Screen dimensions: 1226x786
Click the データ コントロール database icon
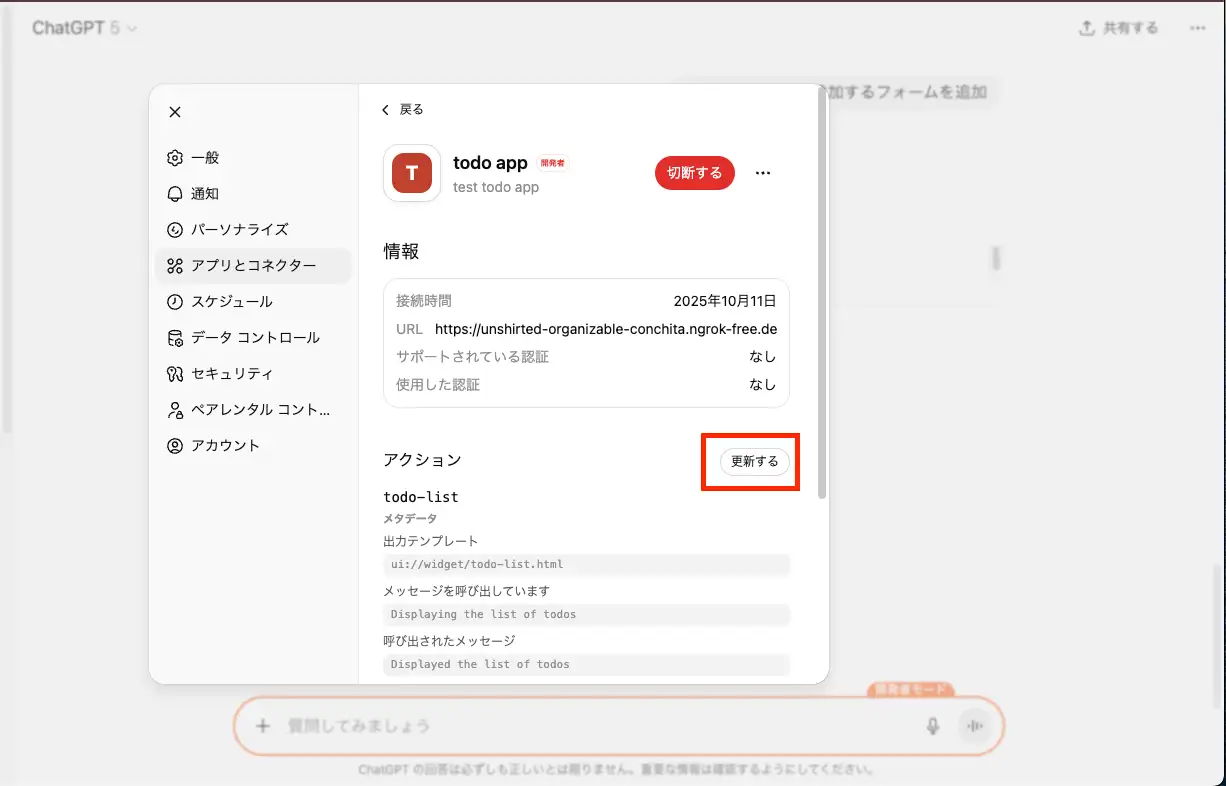click(x=175, y=338)
